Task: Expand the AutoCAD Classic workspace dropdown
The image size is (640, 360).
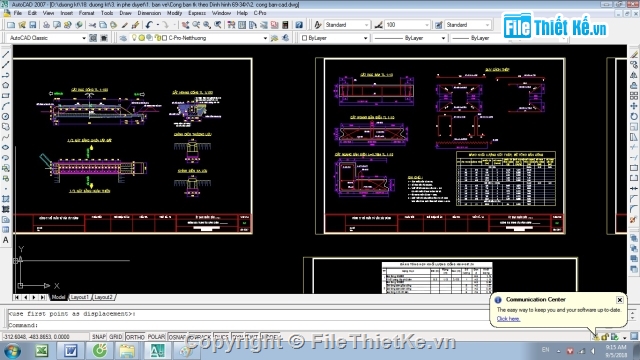Action: [47, 38]
